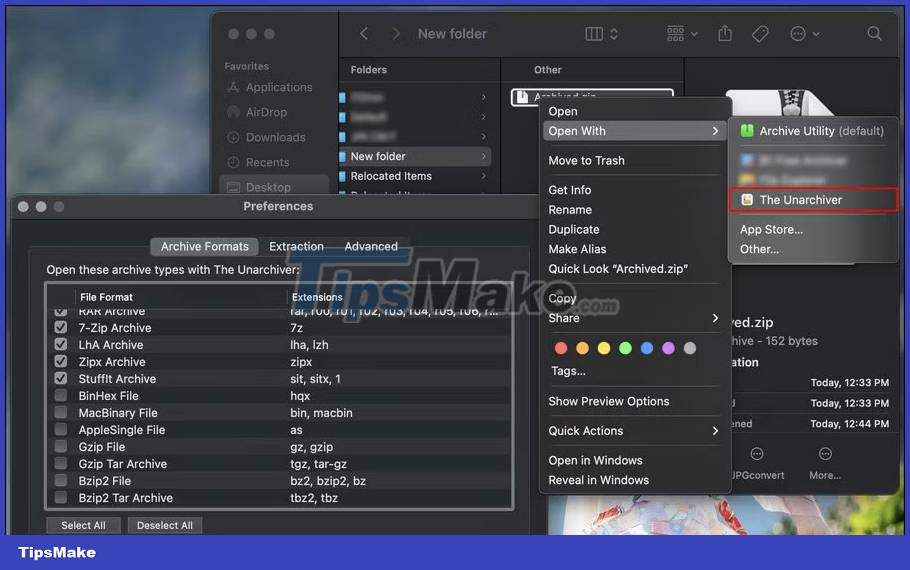910x570 pixels.
Task: Uncheck the Zipx Archive checkbox
Action: [60, 361]
